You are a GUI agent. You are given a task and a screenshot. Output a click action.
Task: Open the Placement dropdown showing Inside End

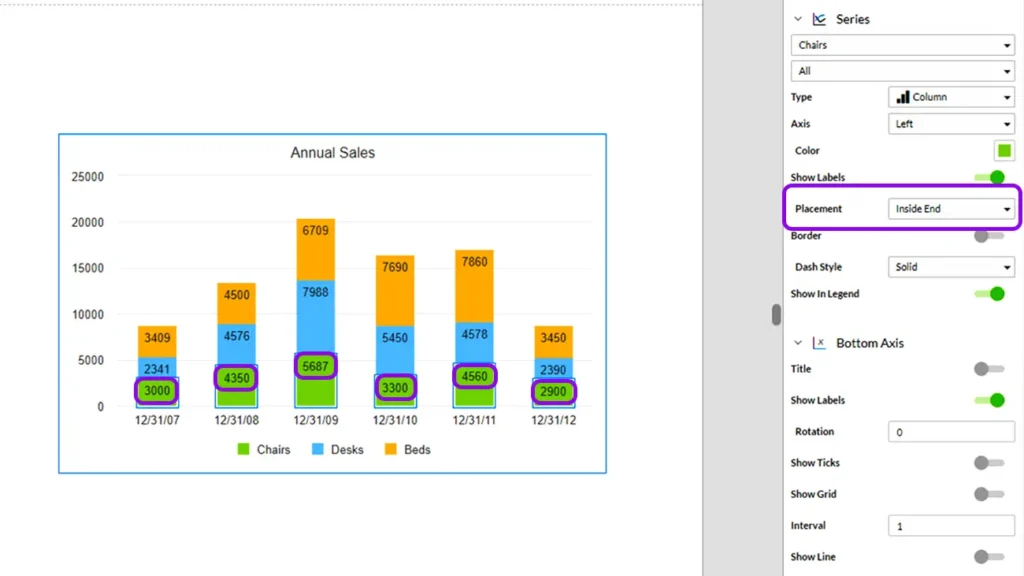pos(951,209)
